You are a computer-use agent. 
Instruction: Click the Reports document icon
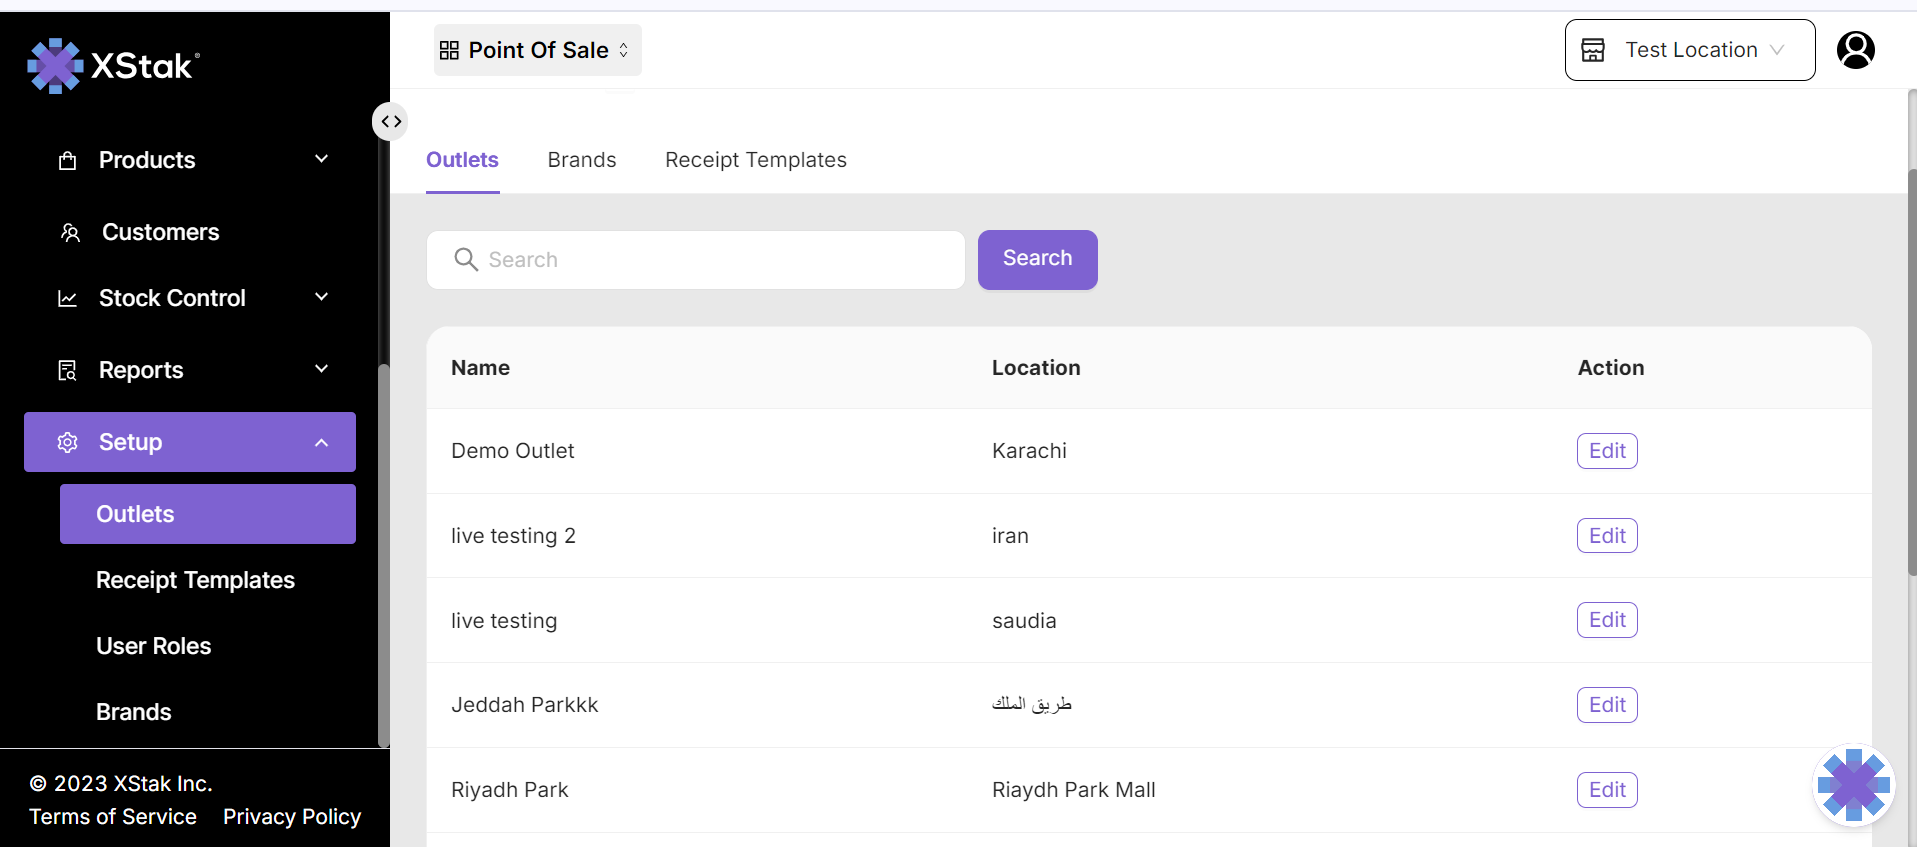click(x=68, y=371)
